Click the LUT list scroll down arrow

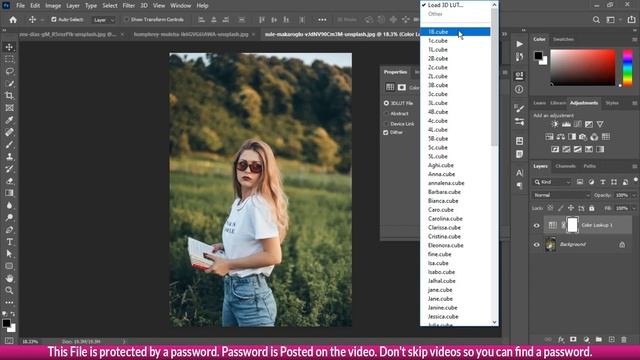pos(494,322)
